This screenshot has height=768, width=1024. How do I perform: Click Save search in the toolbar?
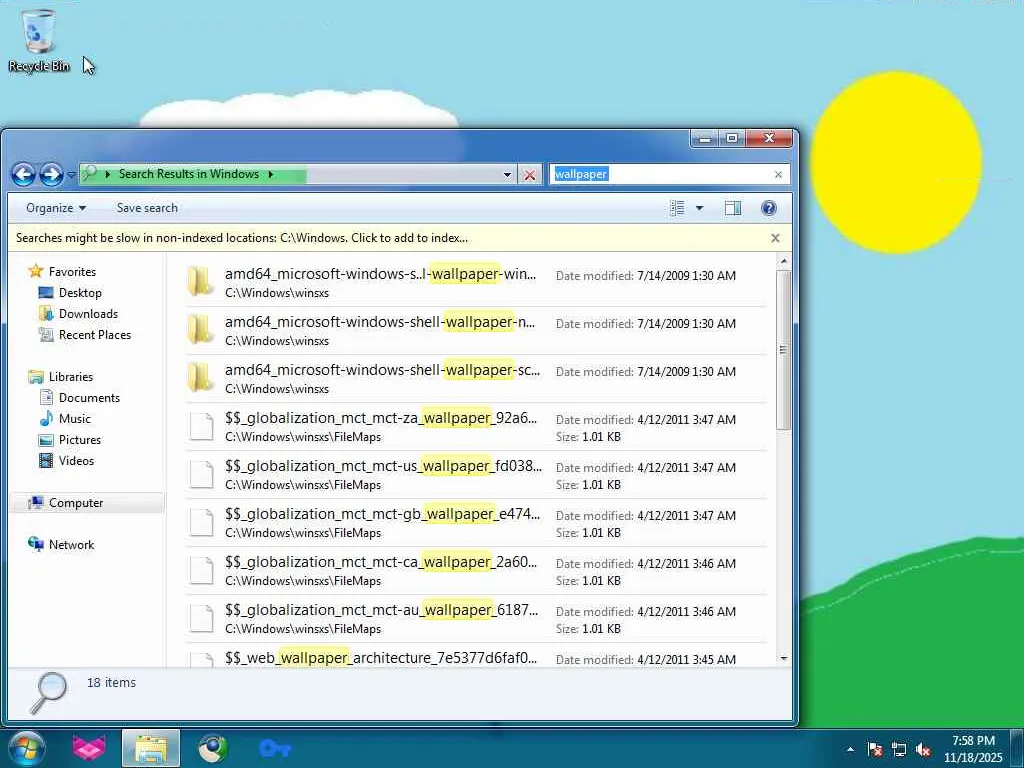(147, 208)
